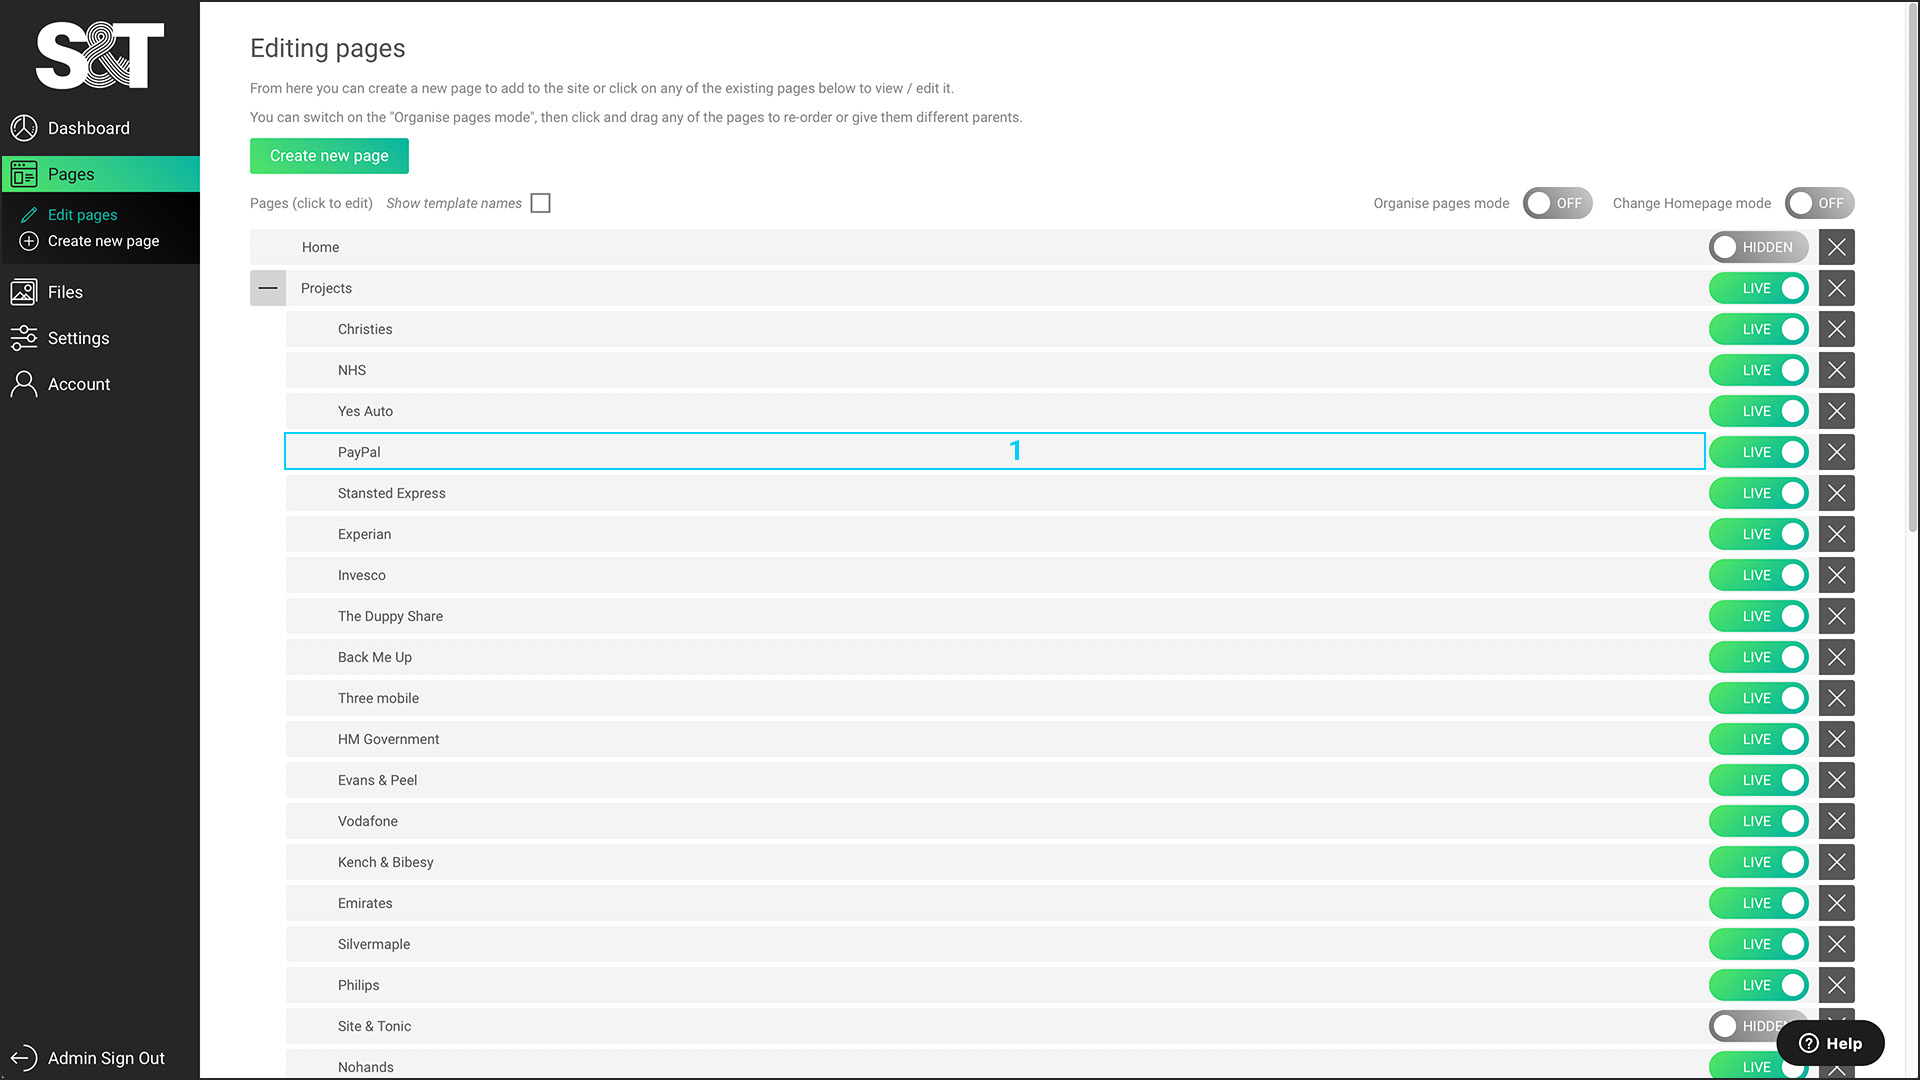Click the Settings icon in sidebar

point(24,338)
